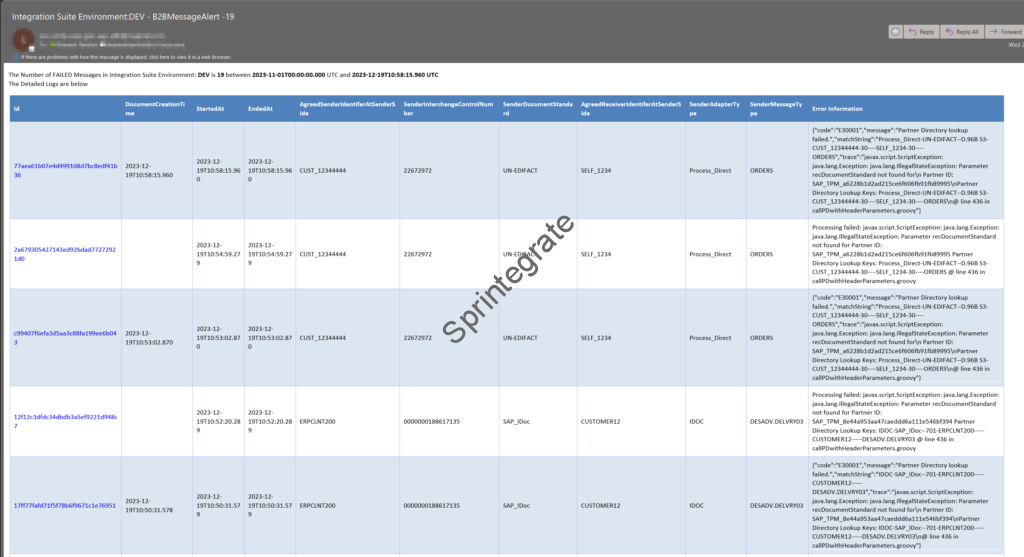Click the EndedAt column header

click(260, 108)
